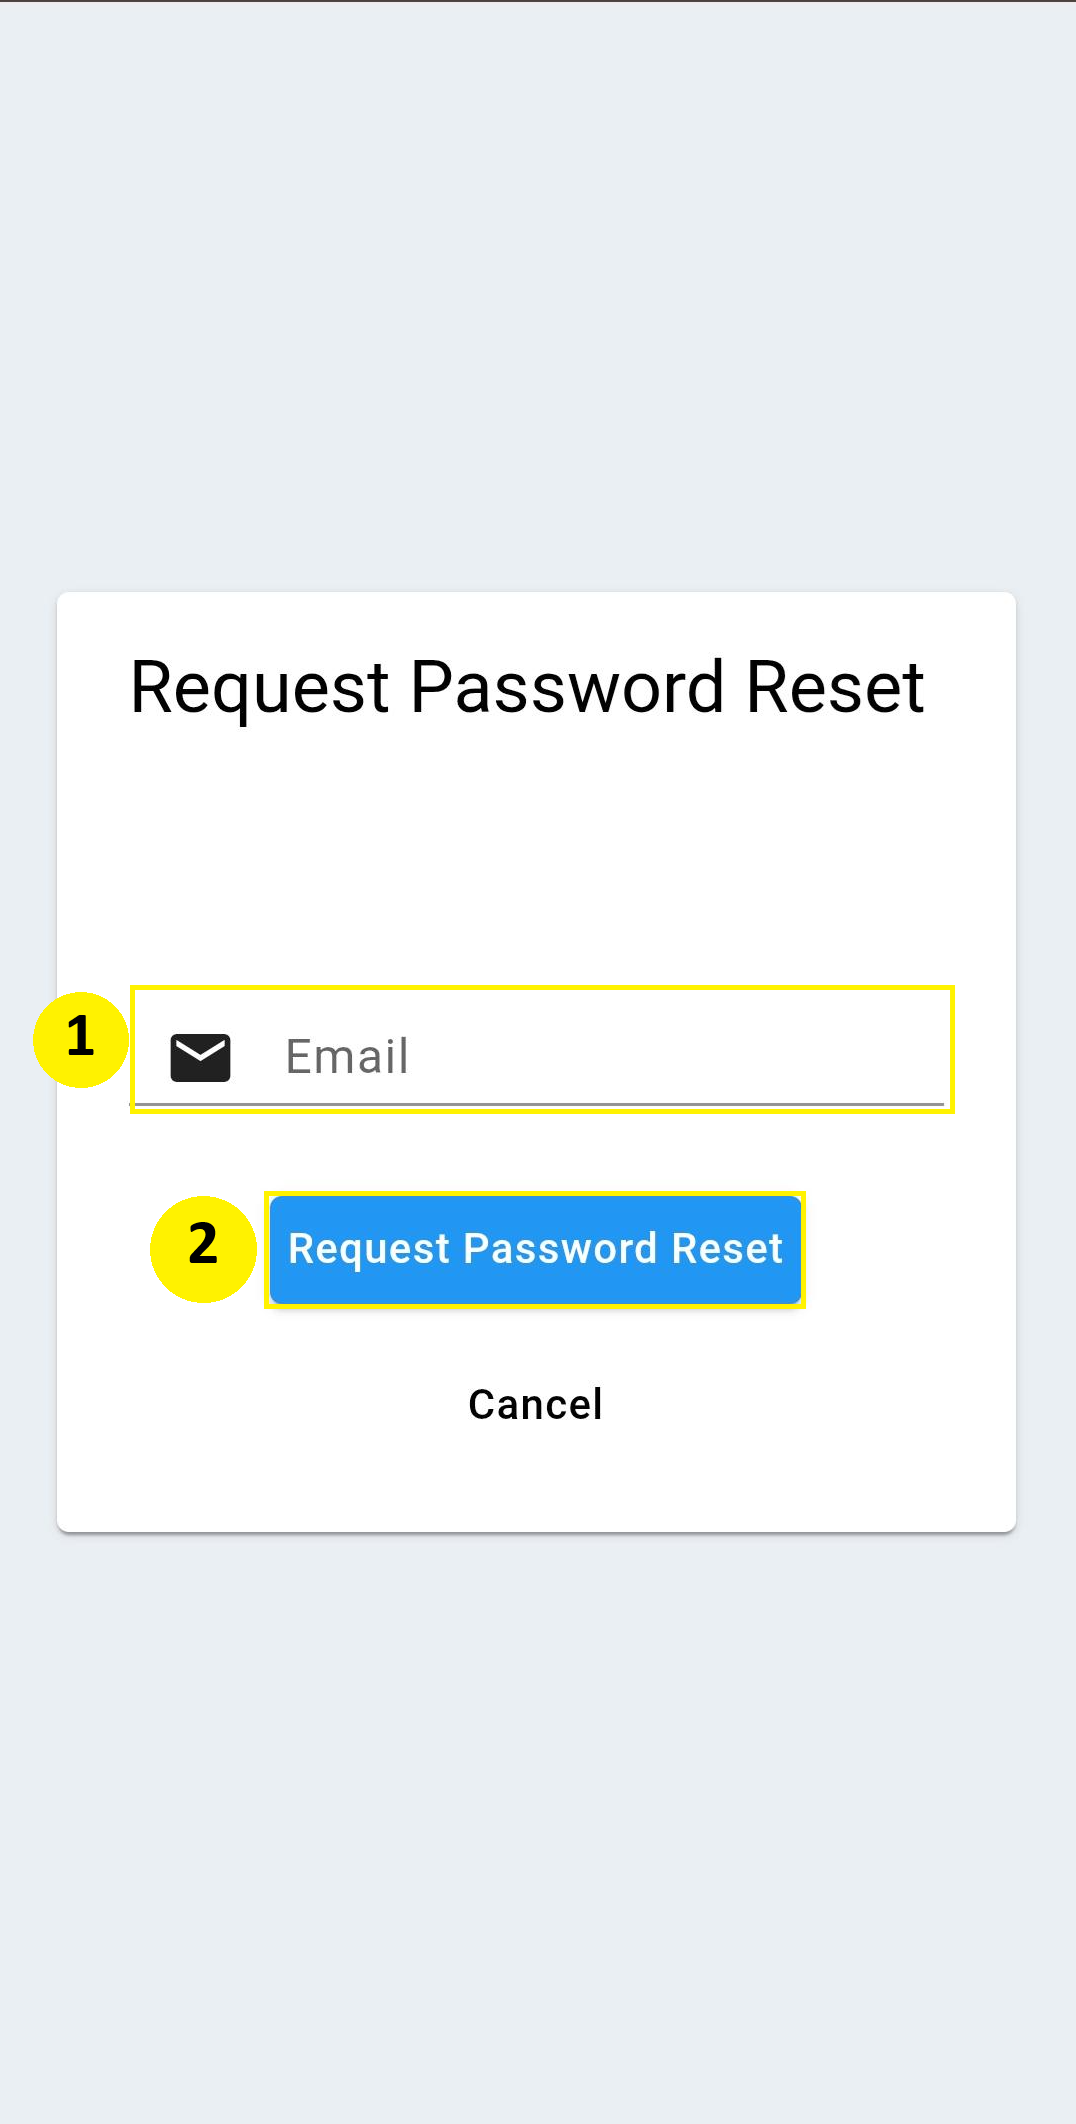Click the underline of the Email field
Image resolution: width=1076 pixels, height=2124 pixels.
(x=540, y=1104)
